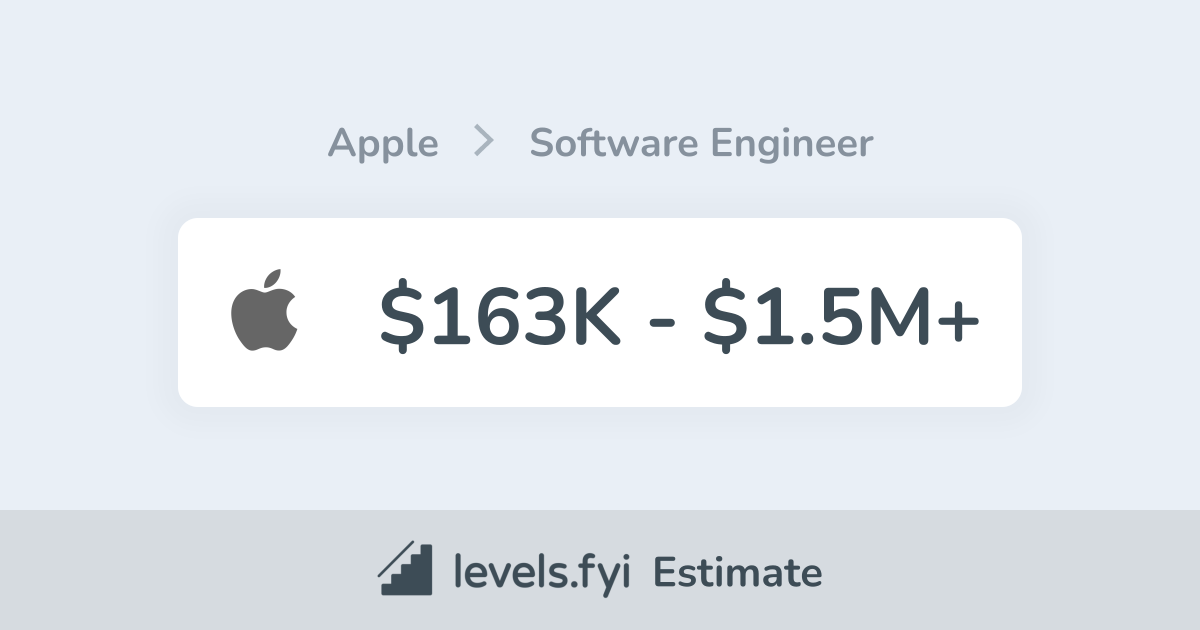Viewport: 1200px width, 630px height.
Task: Open the levels.fyi wordmark text
Action: [x=542, y=572]
